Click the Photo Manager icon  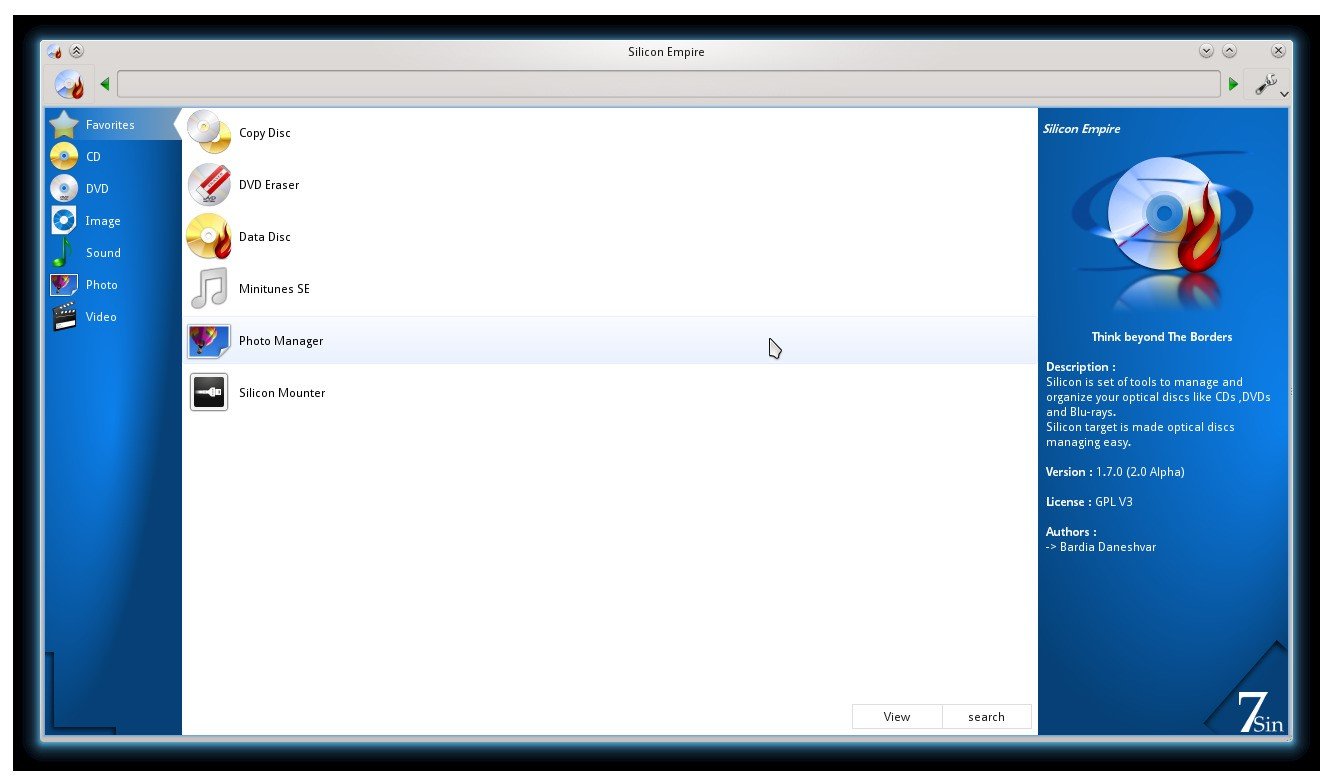[209, 341]
